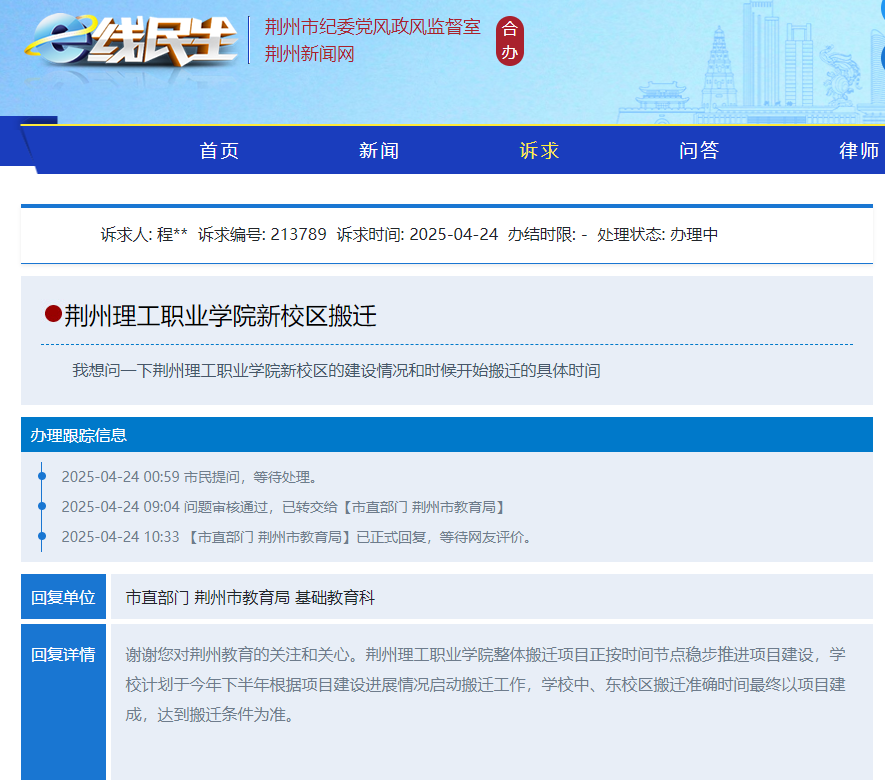Click the timeline dot beside 已转交给 entry

click(x=41, y=505)
